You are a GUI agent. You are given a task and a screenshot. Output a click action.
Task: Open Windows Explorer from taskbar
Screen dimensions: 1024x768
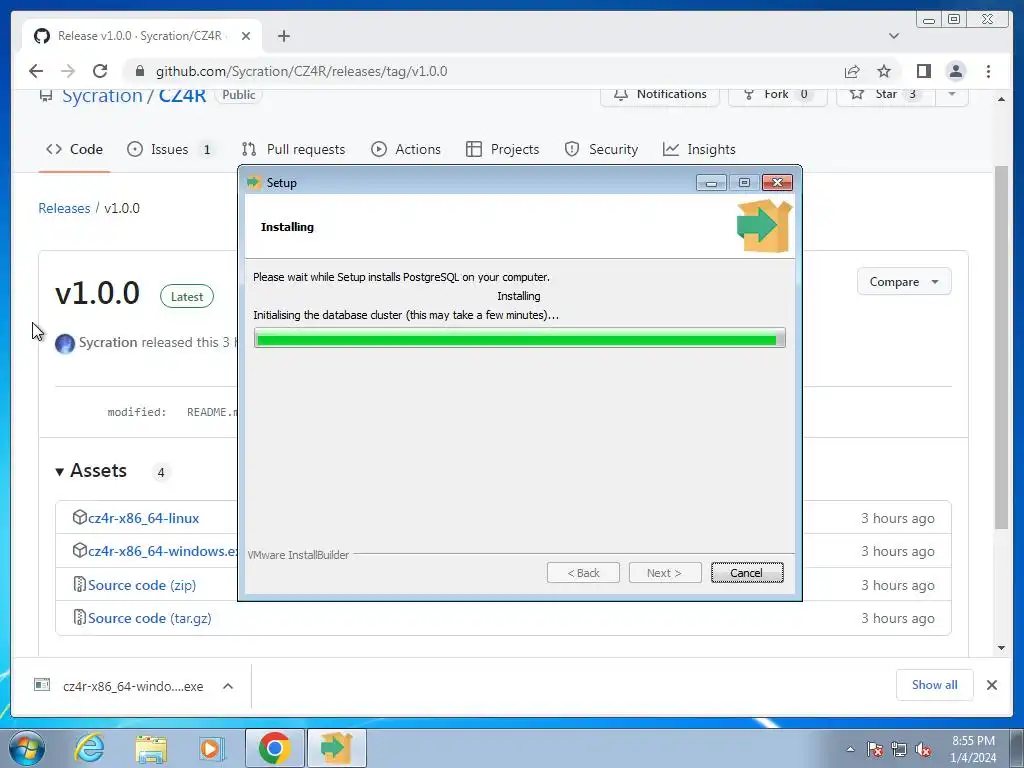(151, 748)
